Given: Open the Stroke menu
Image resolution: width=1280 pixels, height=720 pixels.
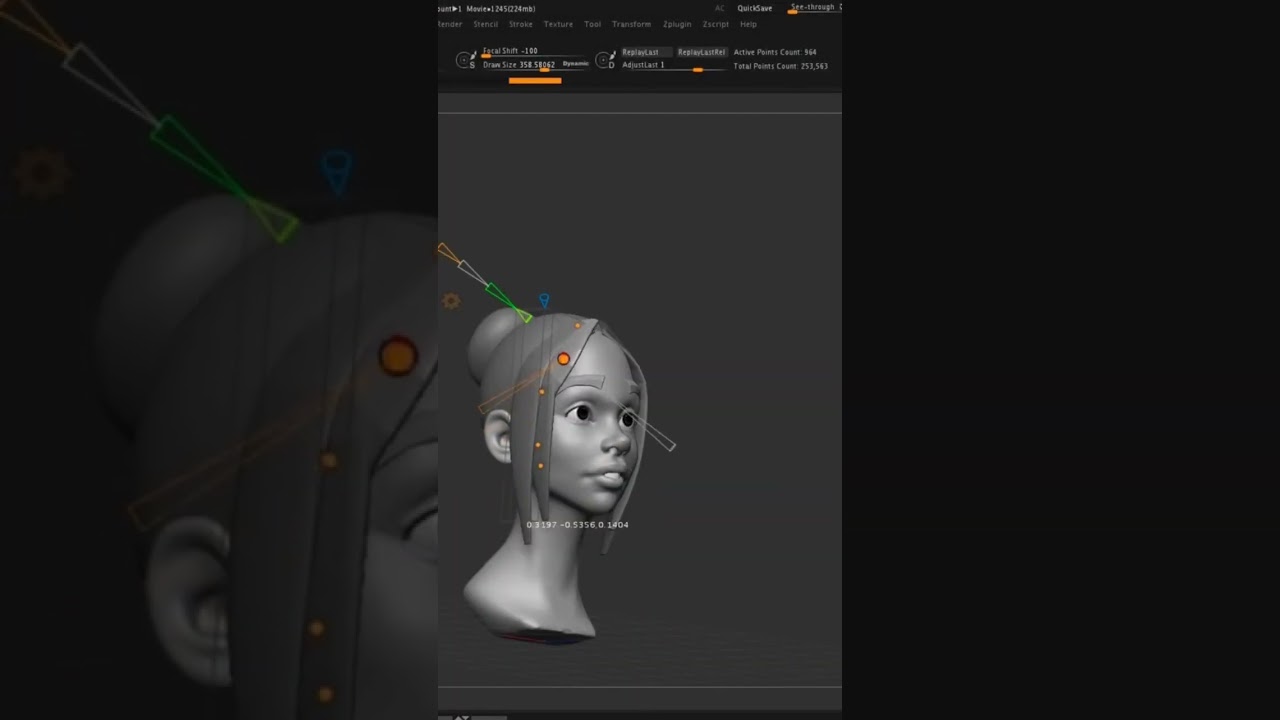Looking at the screenshot, I should coord(520,24).
